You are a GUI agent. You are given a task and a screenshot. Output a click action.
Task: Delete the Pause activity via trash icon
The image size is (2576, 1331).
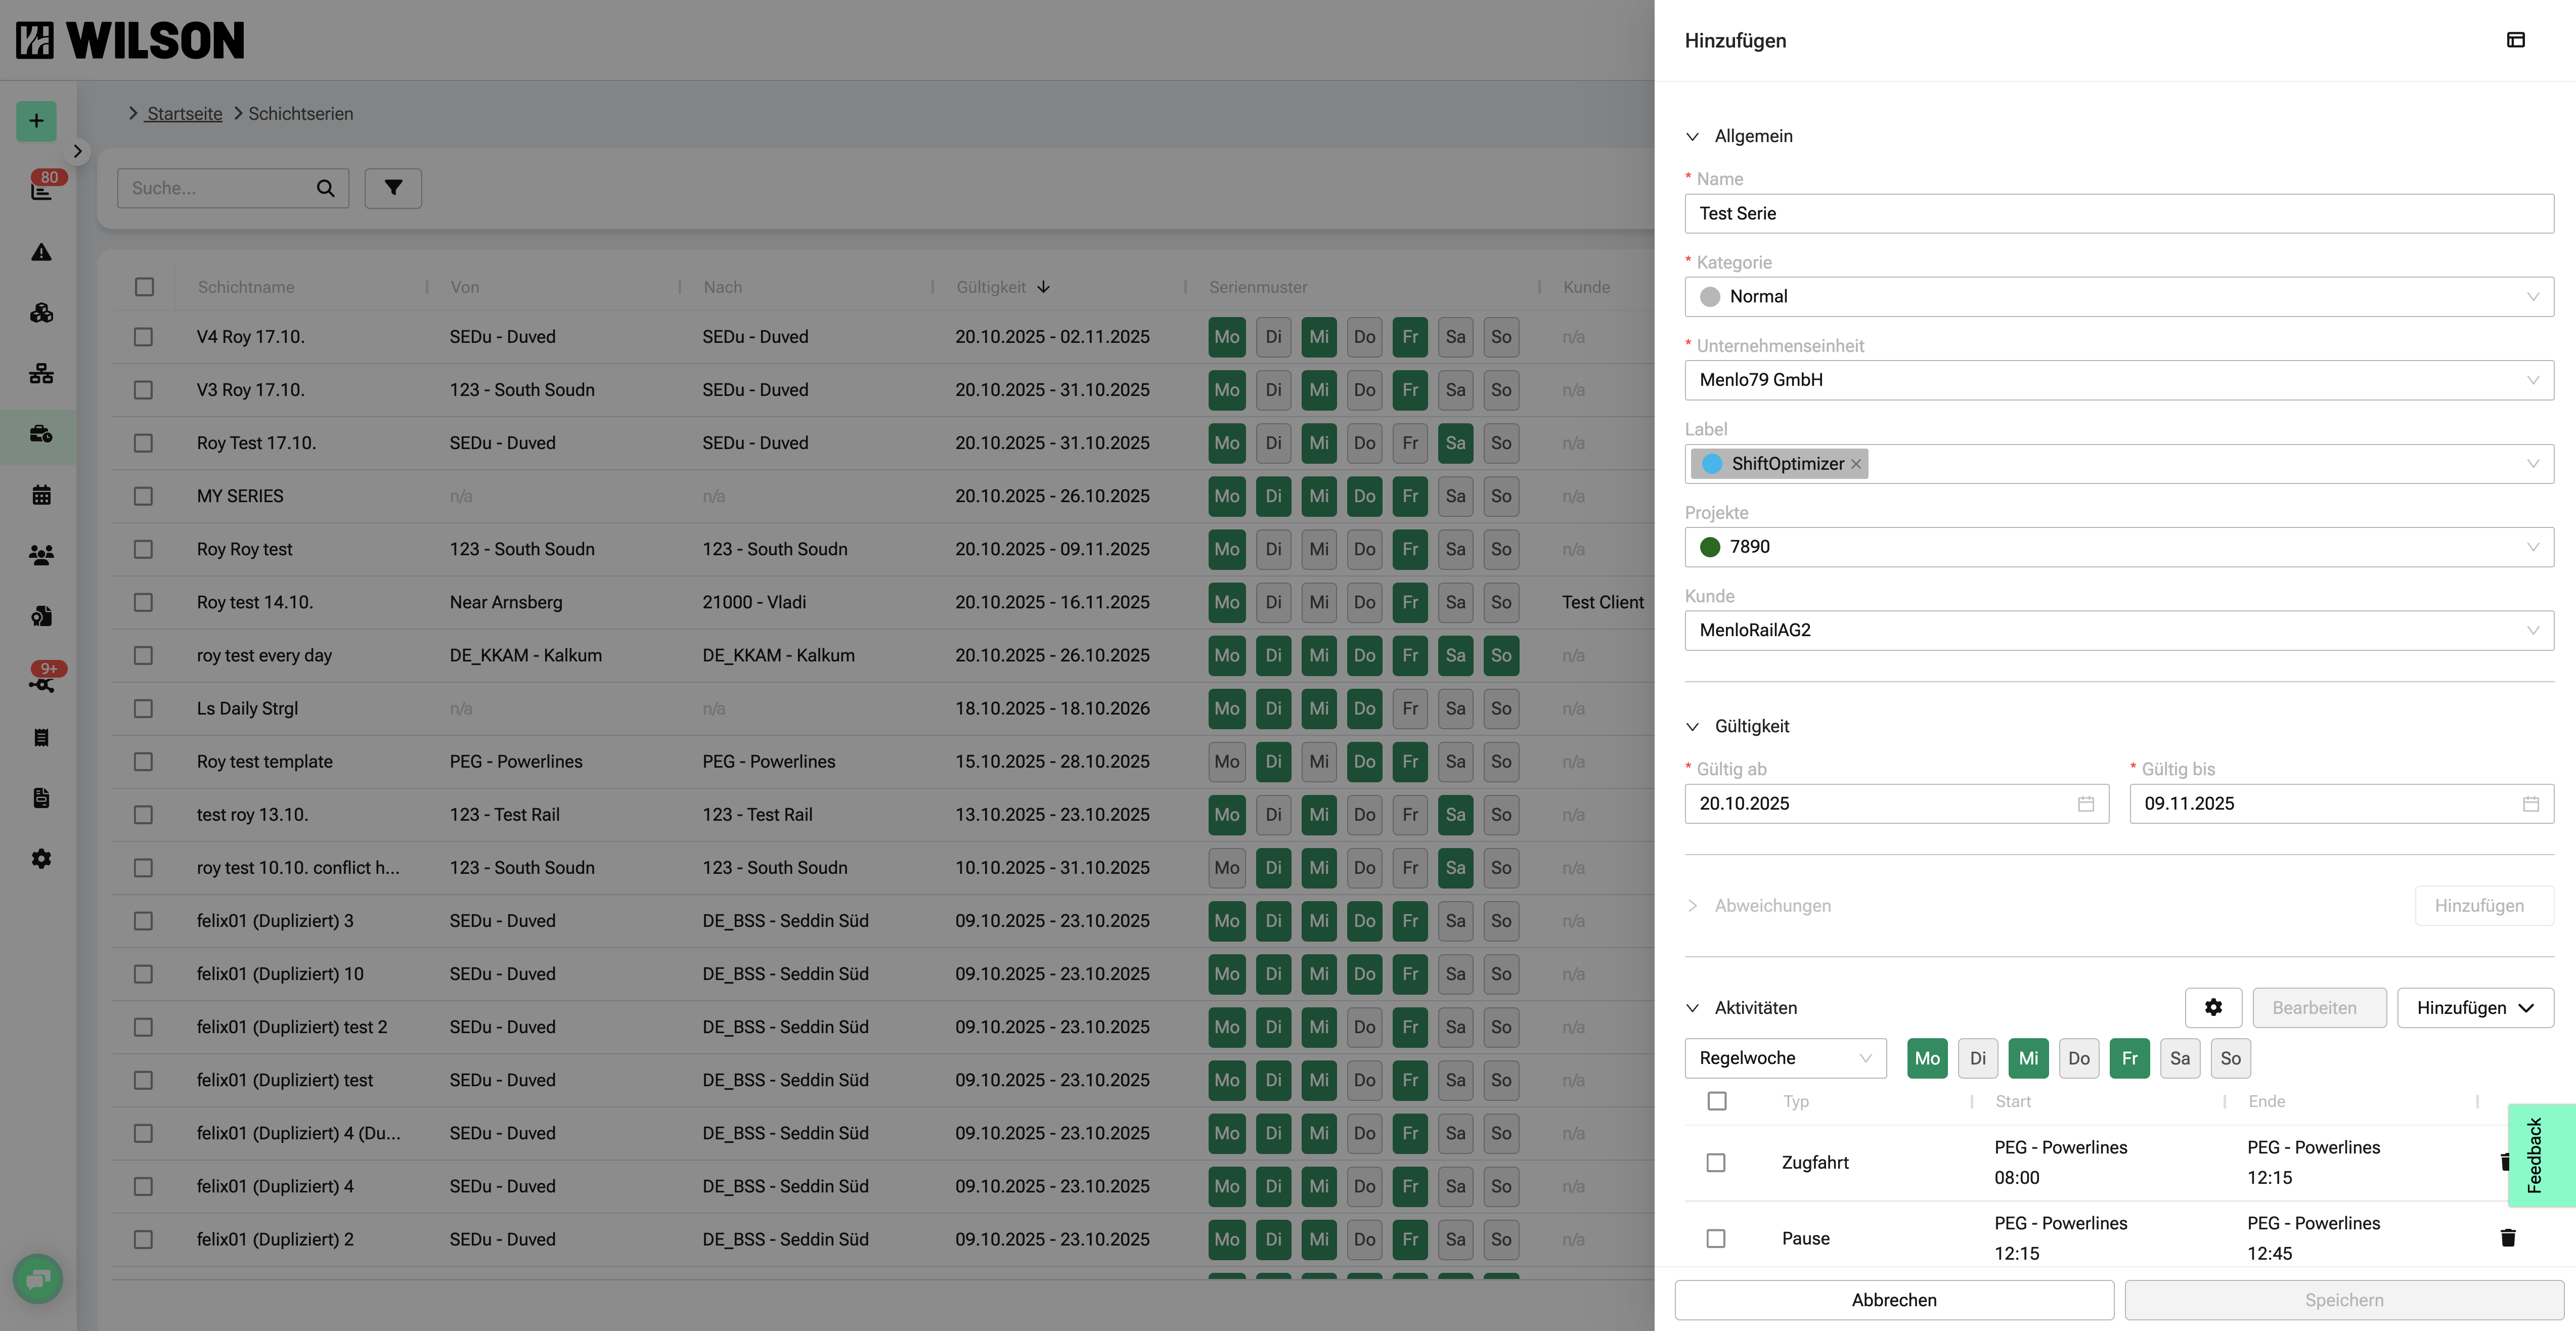[x=2507, y=1238]
